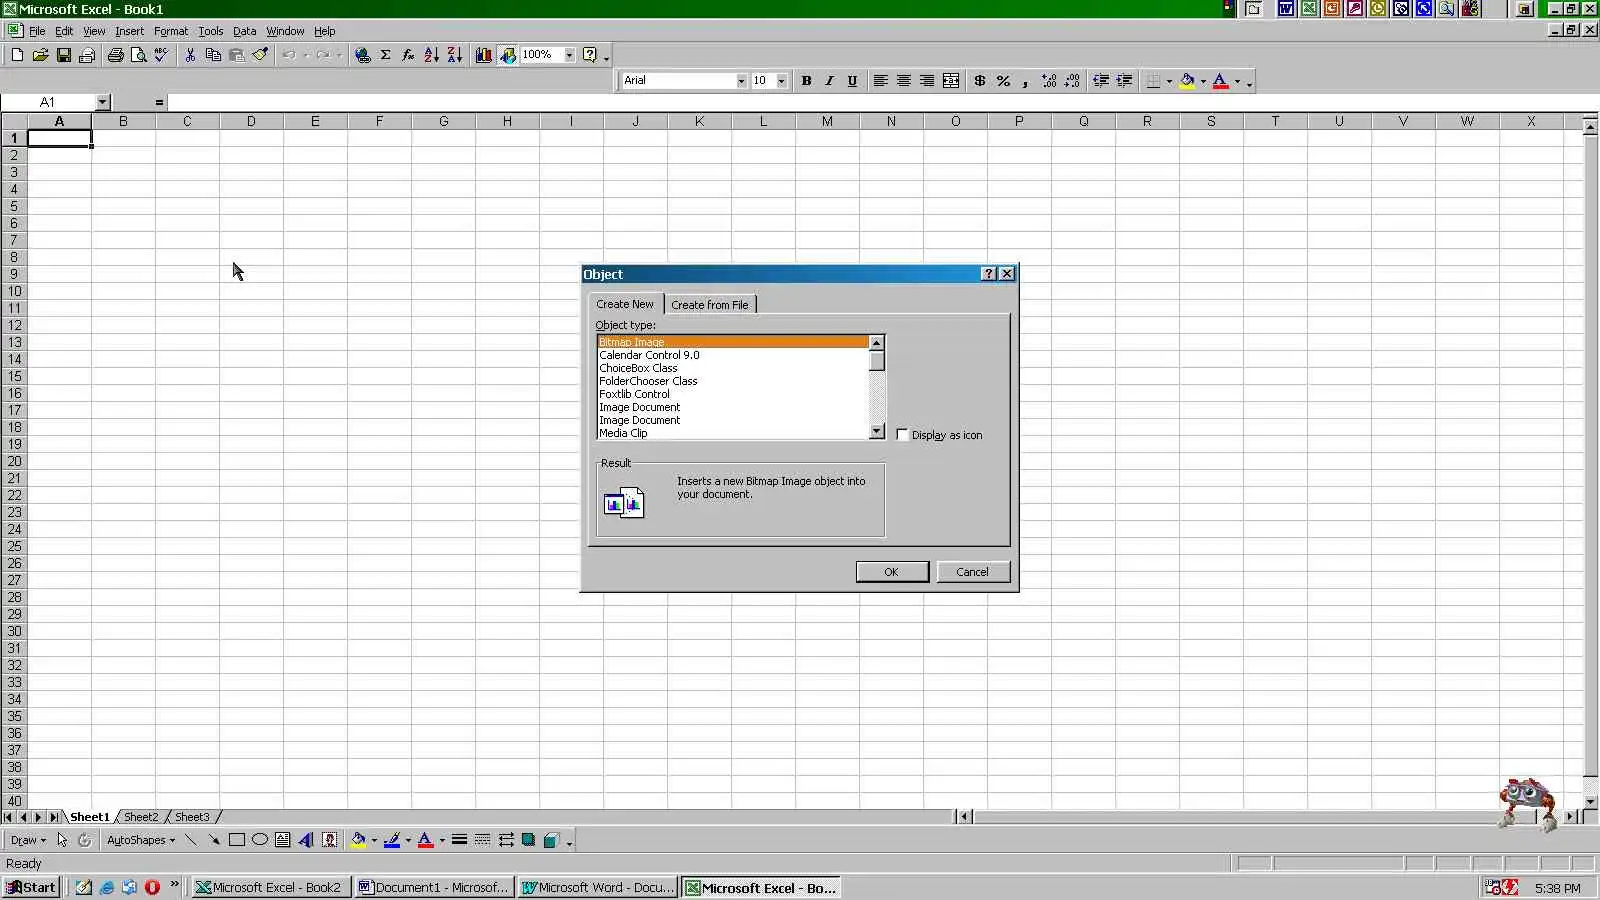This screenshot has width=1600, height=900.
Task: Create a new blank workbook
Action: [17, 55]
